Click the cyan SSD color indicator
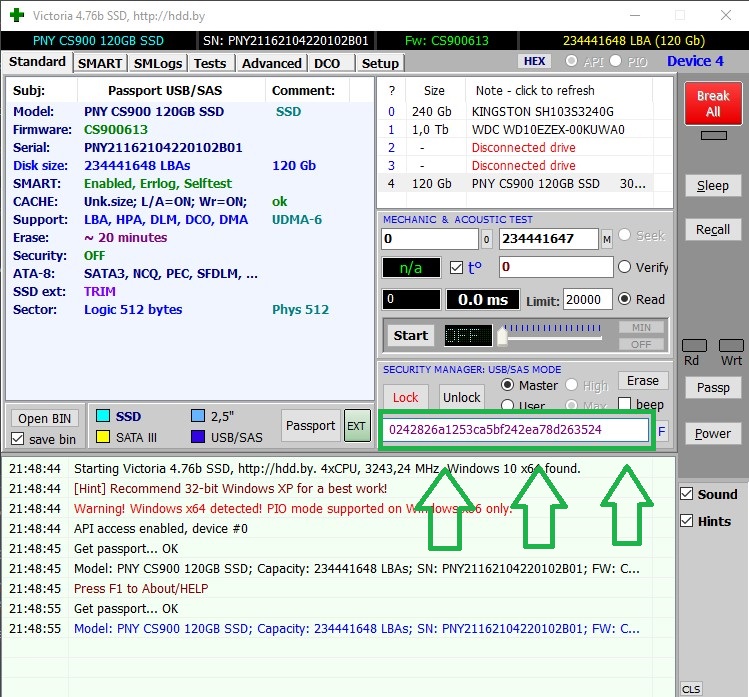This screenshot has height=697, width=749. pos(103,416)
